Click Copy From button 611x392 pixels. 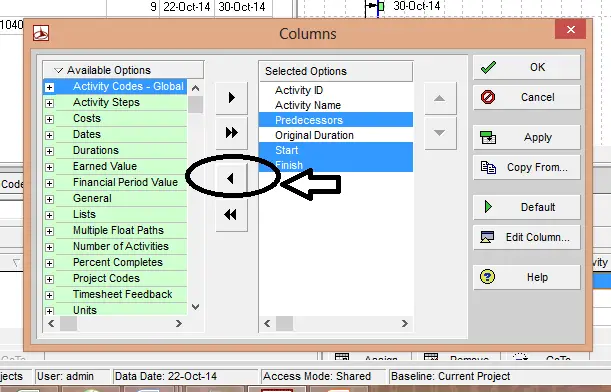point(526,168)
